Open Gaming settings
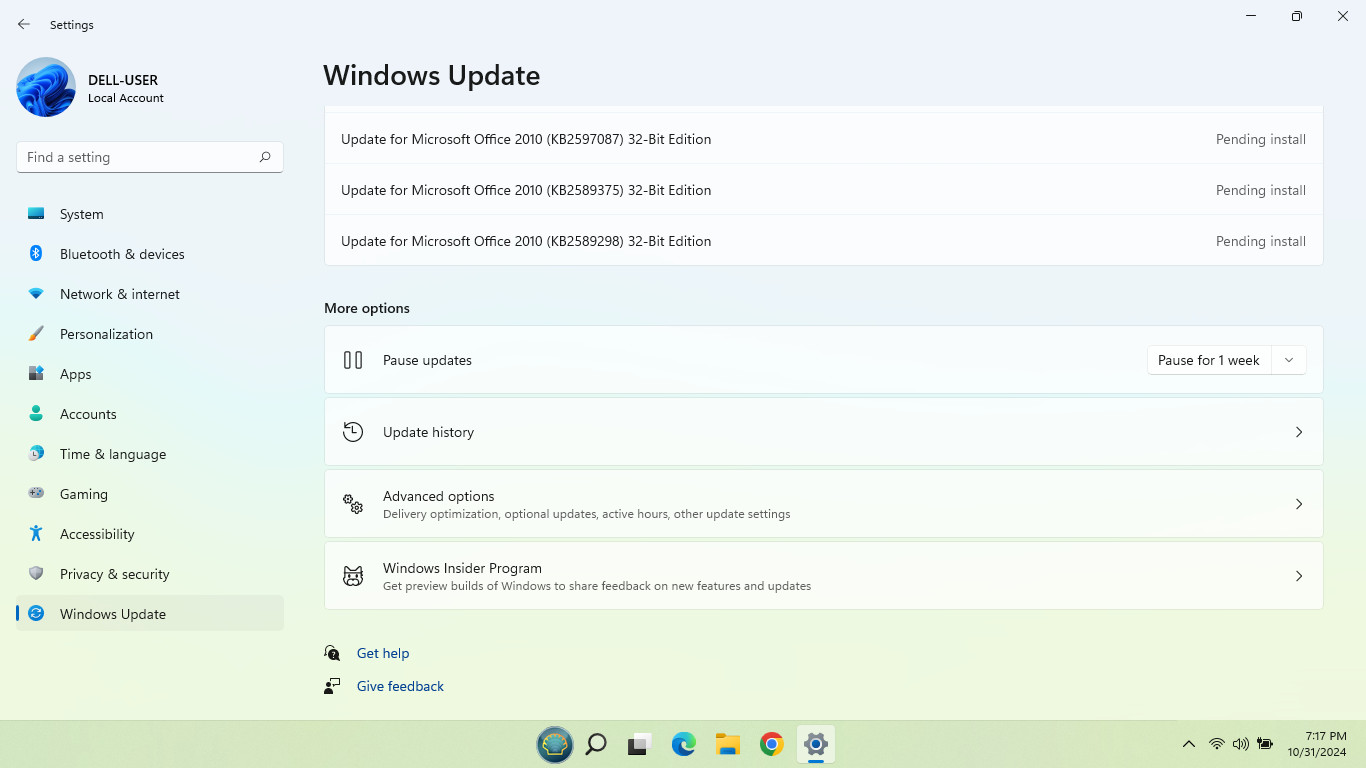1366x768 pixels. click(x=150, y=494)
